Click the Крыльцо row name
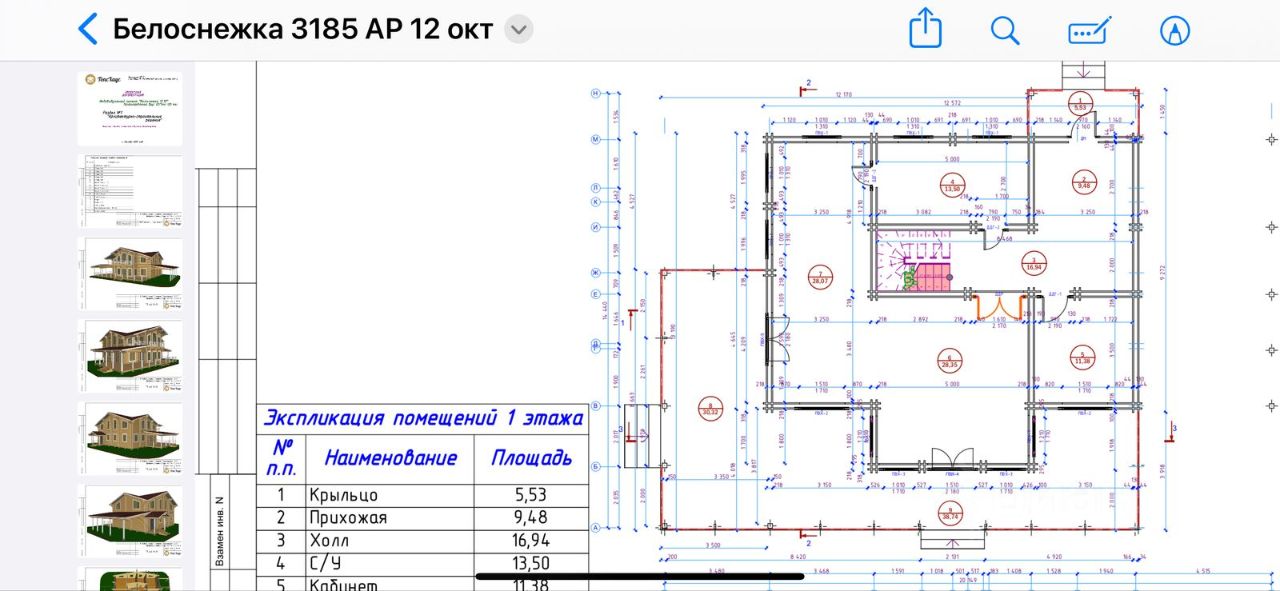This screenshot has height=591, width=1280. pos(344,495)
